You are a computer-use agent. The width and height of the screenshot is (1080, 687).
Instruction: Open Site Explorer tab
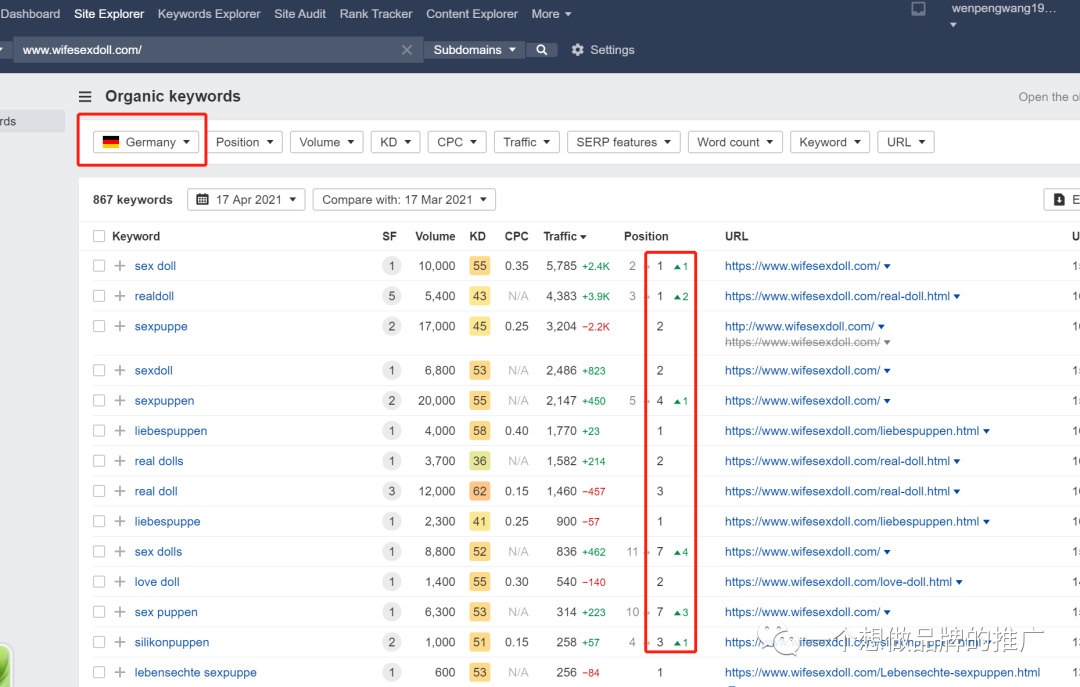click(x=109, y=14)
